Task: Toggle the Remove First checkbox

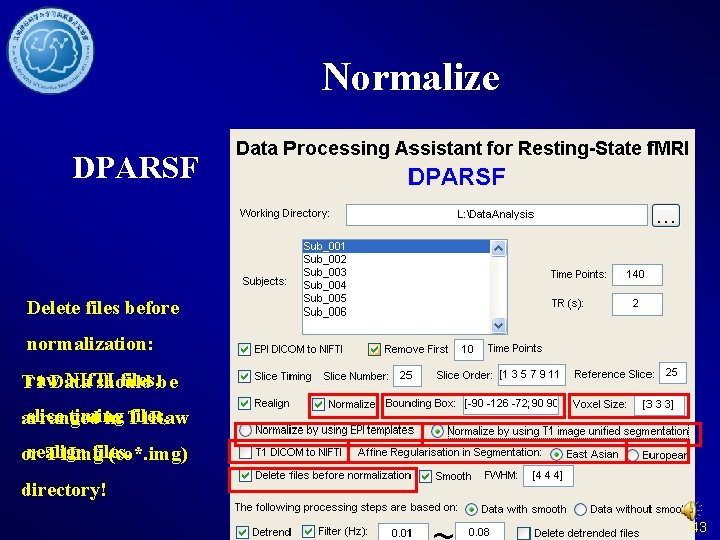Action: click(374, 349)
